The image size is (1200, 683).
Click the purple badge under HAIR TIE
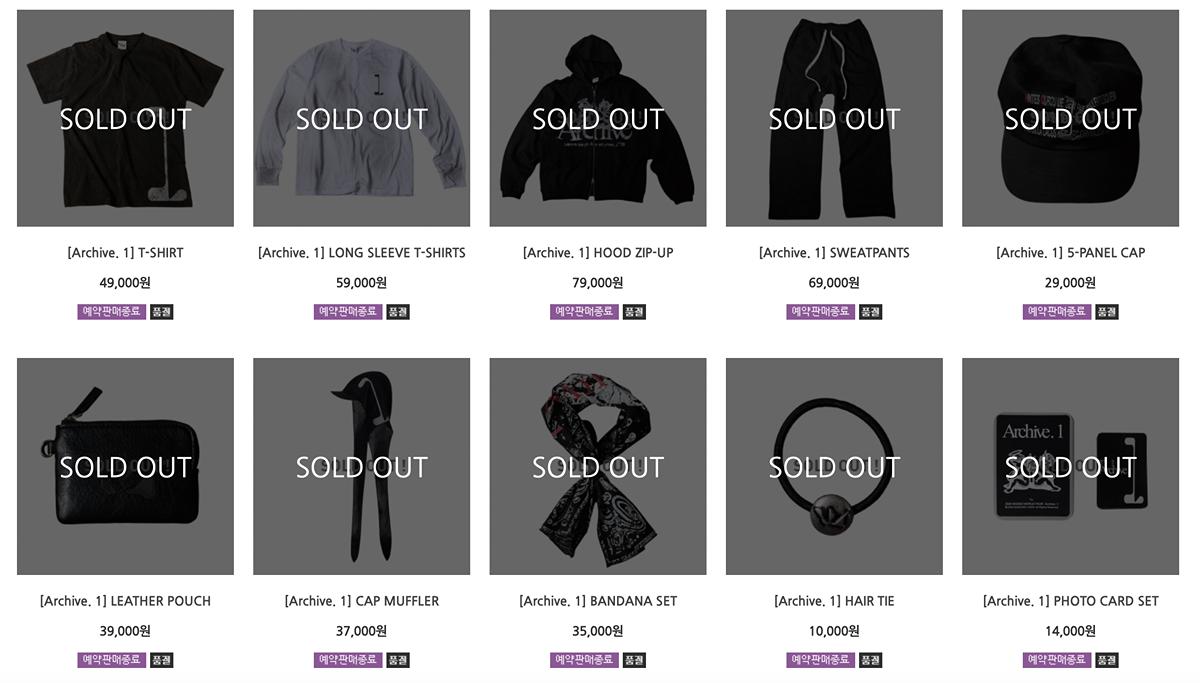[x=821, y=660]
